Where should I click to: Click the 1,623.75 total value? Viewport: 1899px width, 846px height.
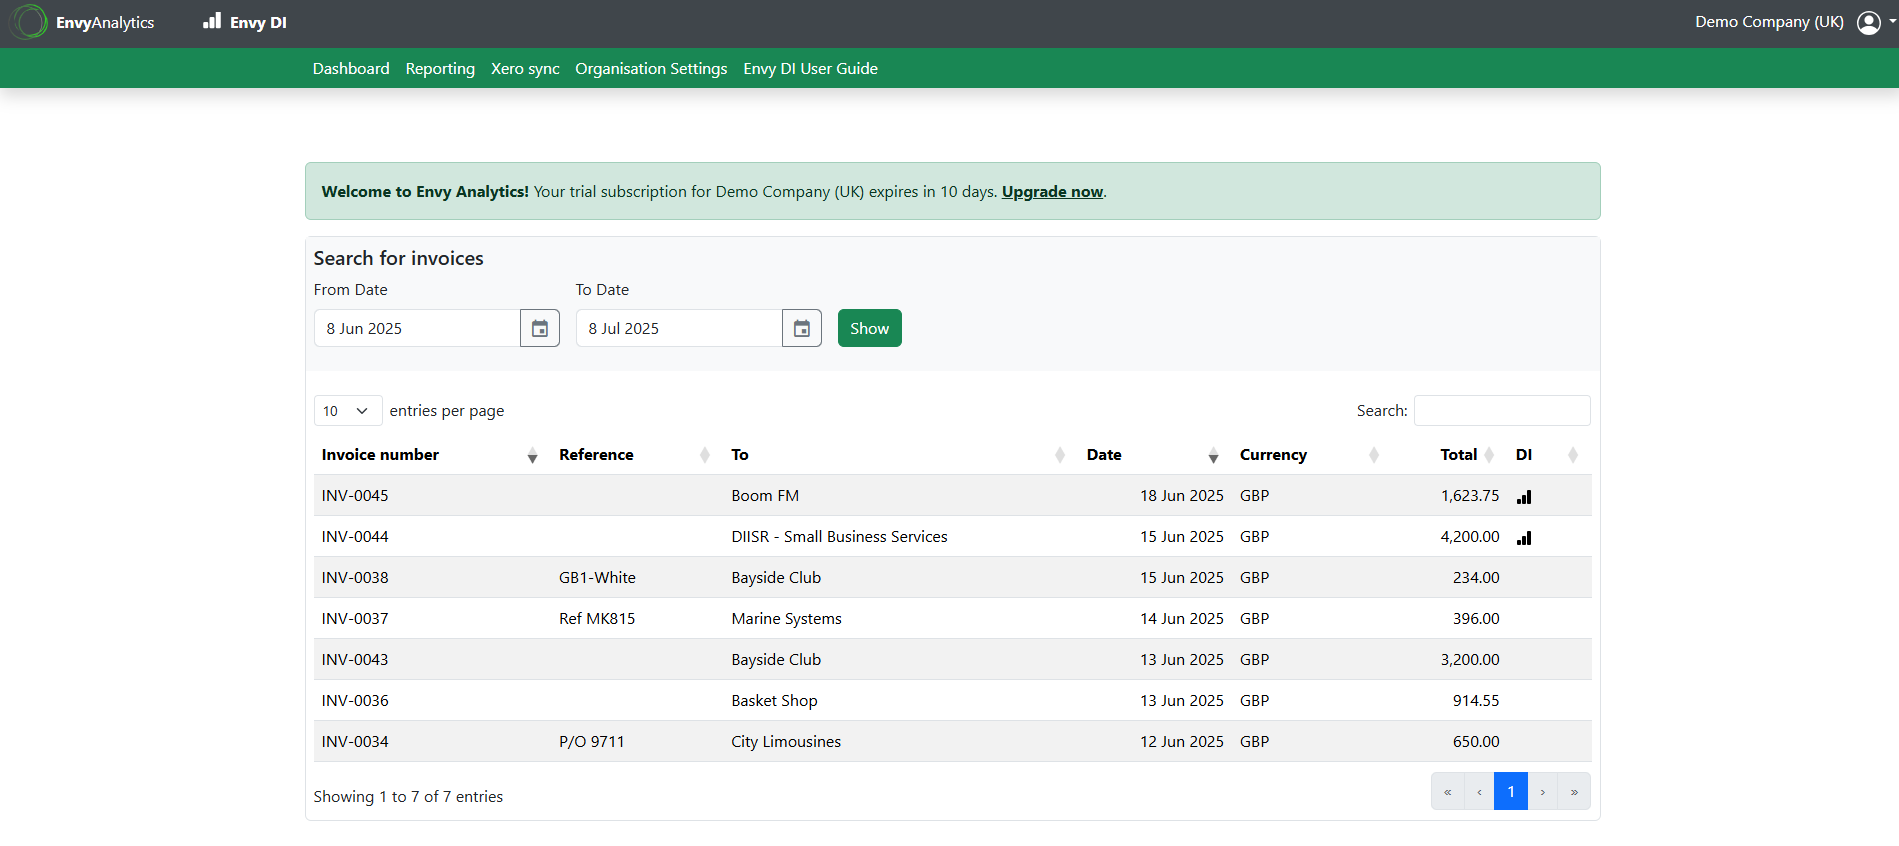[1470, 495]
